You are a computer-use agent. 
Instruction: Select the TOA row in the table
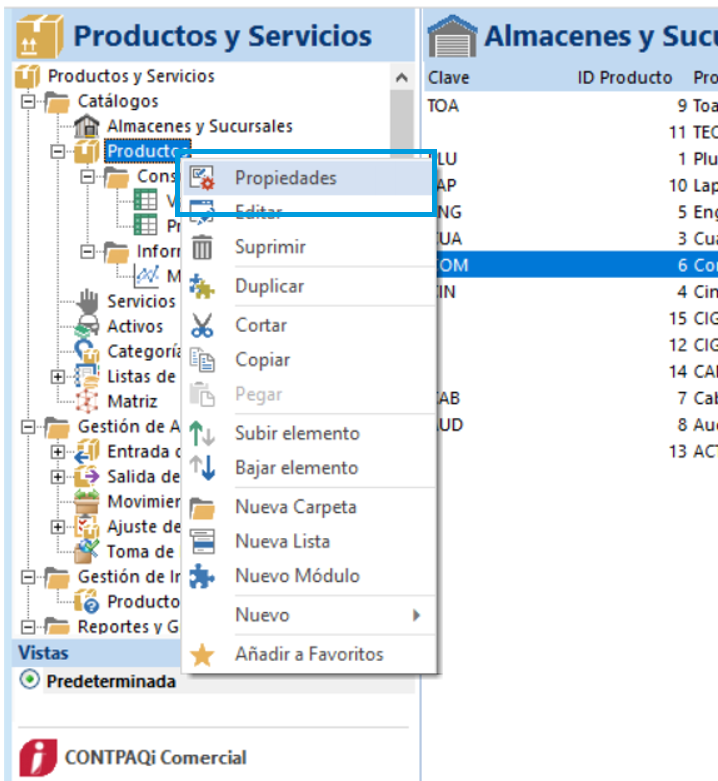point(571,106)
